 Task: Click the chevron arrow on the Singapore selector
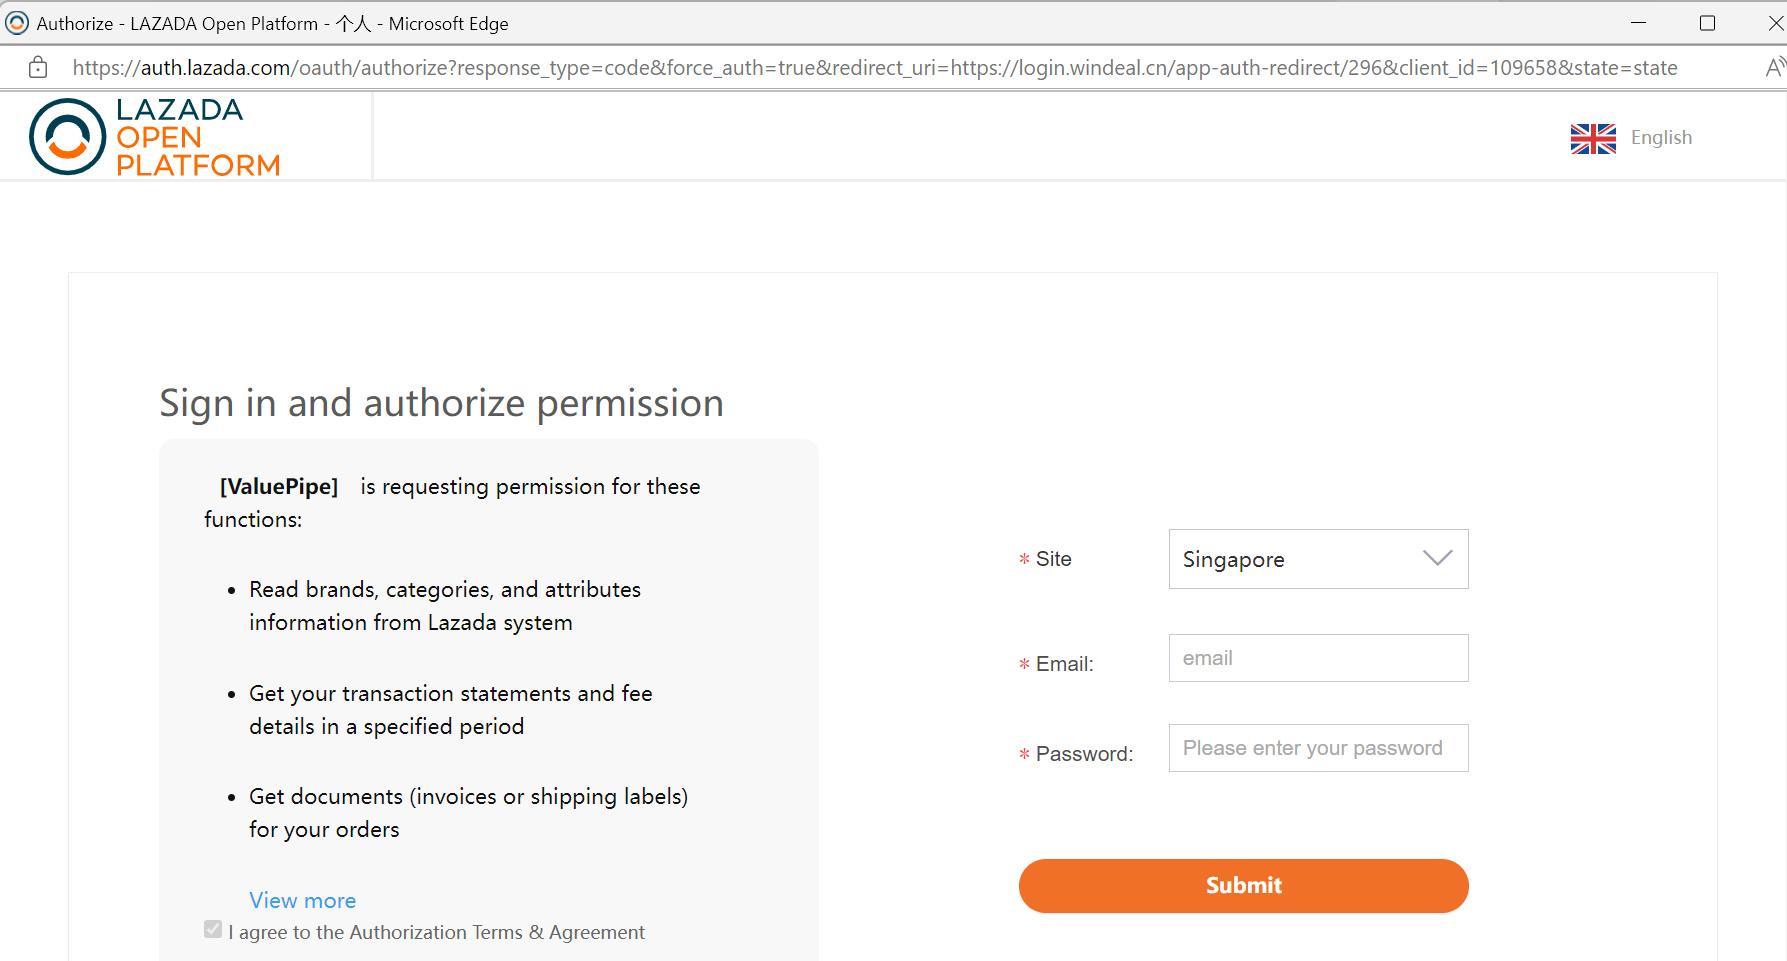coord(1437,559)
